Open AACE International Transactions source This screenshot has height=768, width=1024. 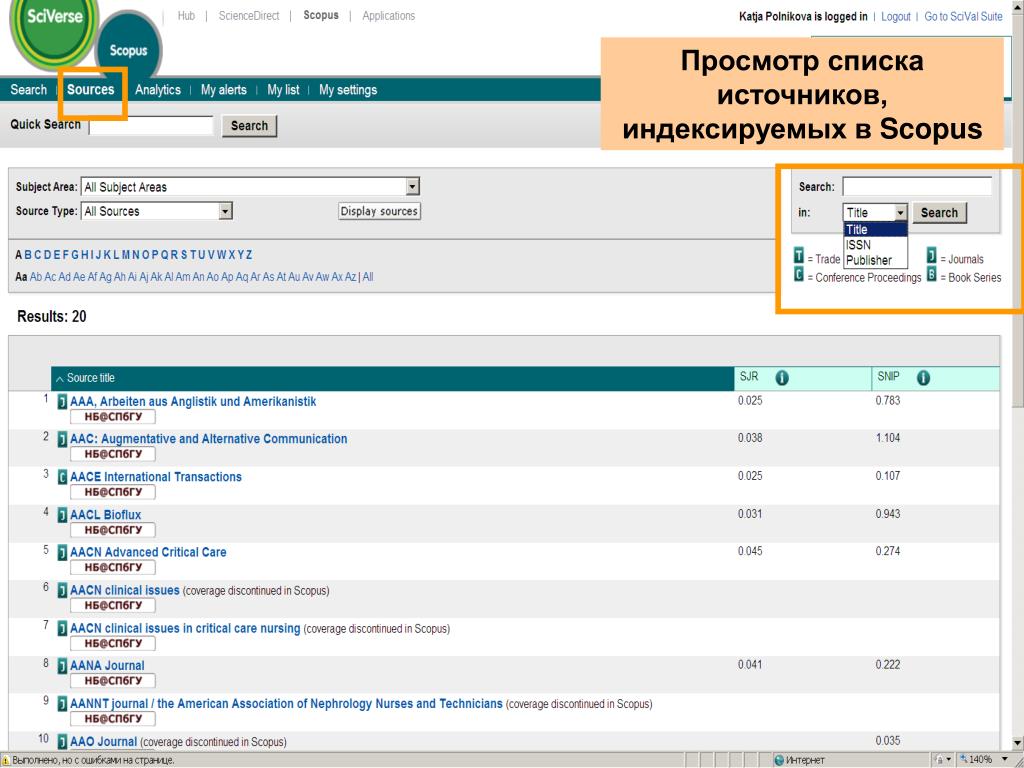(156, 477)
